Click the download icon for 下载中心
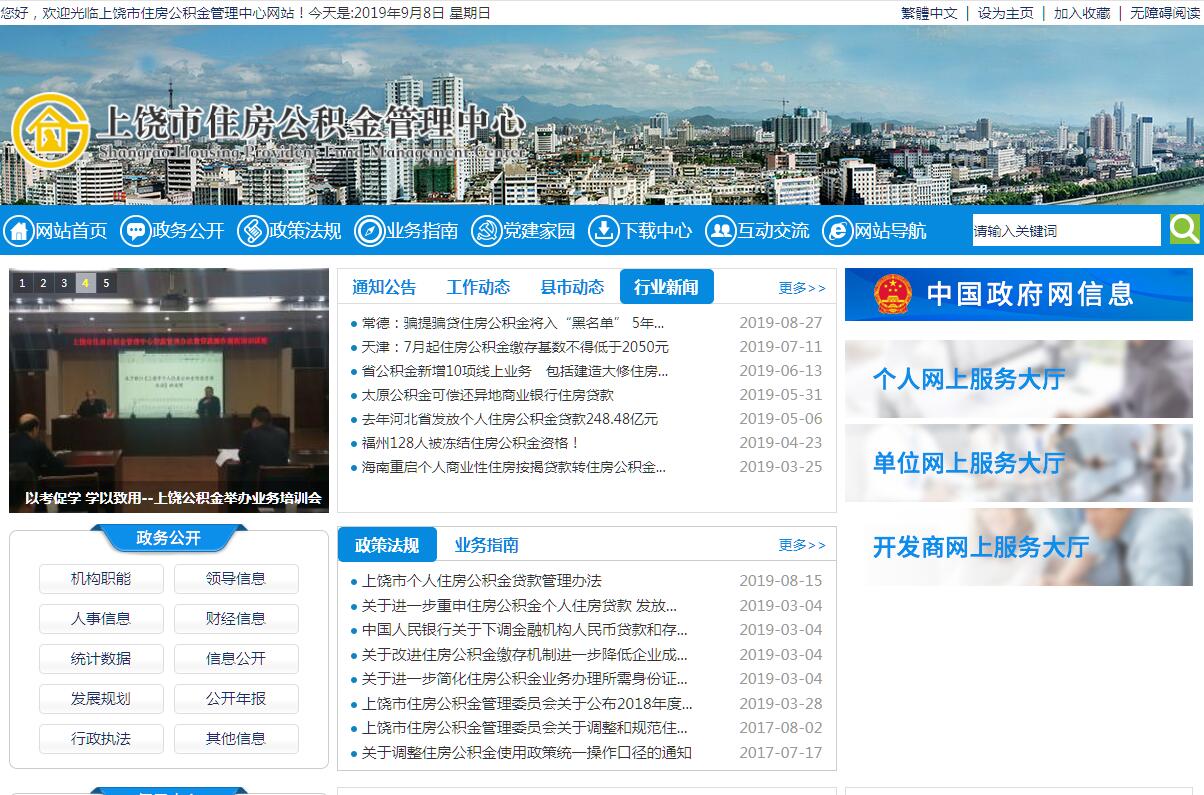 coord(603,231)
